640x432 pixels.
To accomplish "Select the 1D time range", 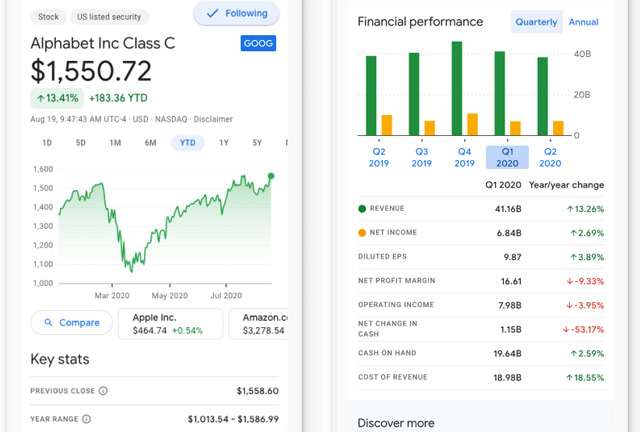I will tap(47, 143).
